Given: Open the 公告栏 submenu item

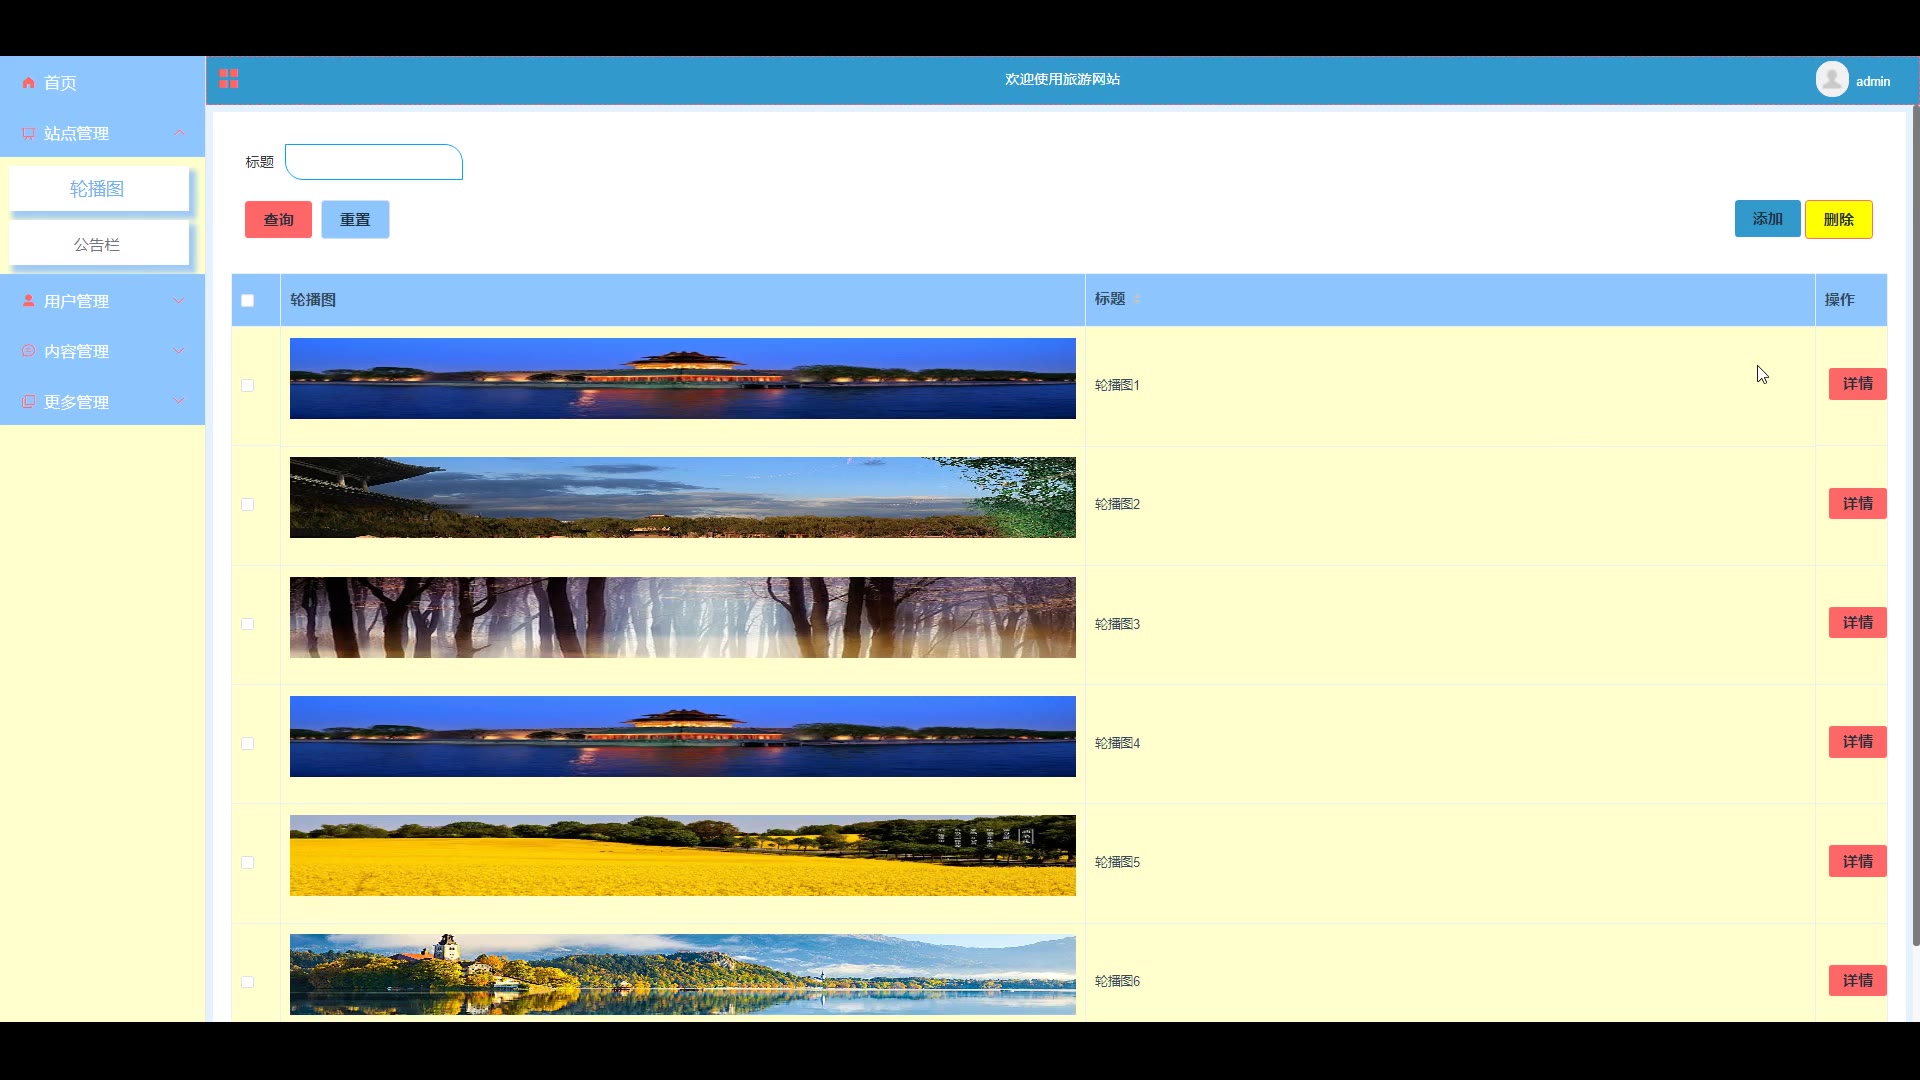Looking at the screenshot, I should pyautogui.click(x=98, y=244).
